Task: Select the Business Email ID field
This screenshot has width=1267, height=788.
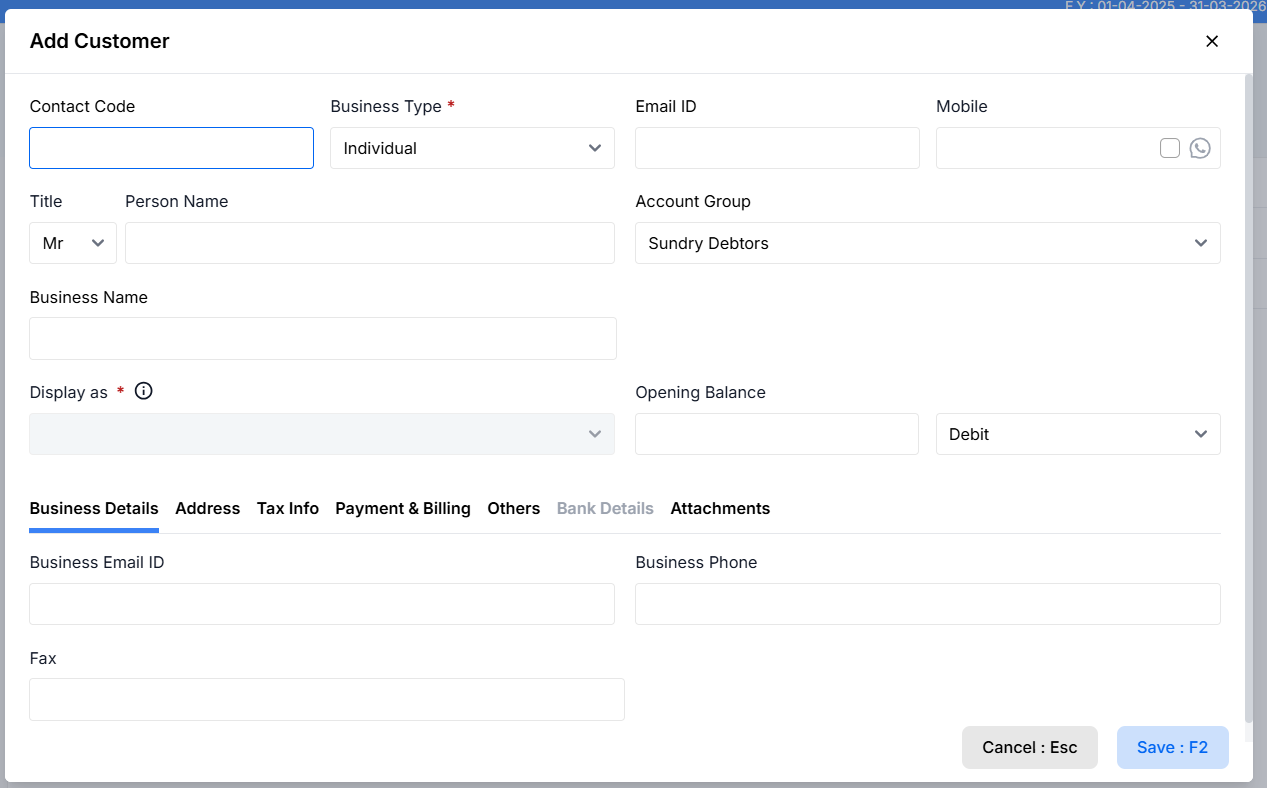Action: tap(322, 604)
